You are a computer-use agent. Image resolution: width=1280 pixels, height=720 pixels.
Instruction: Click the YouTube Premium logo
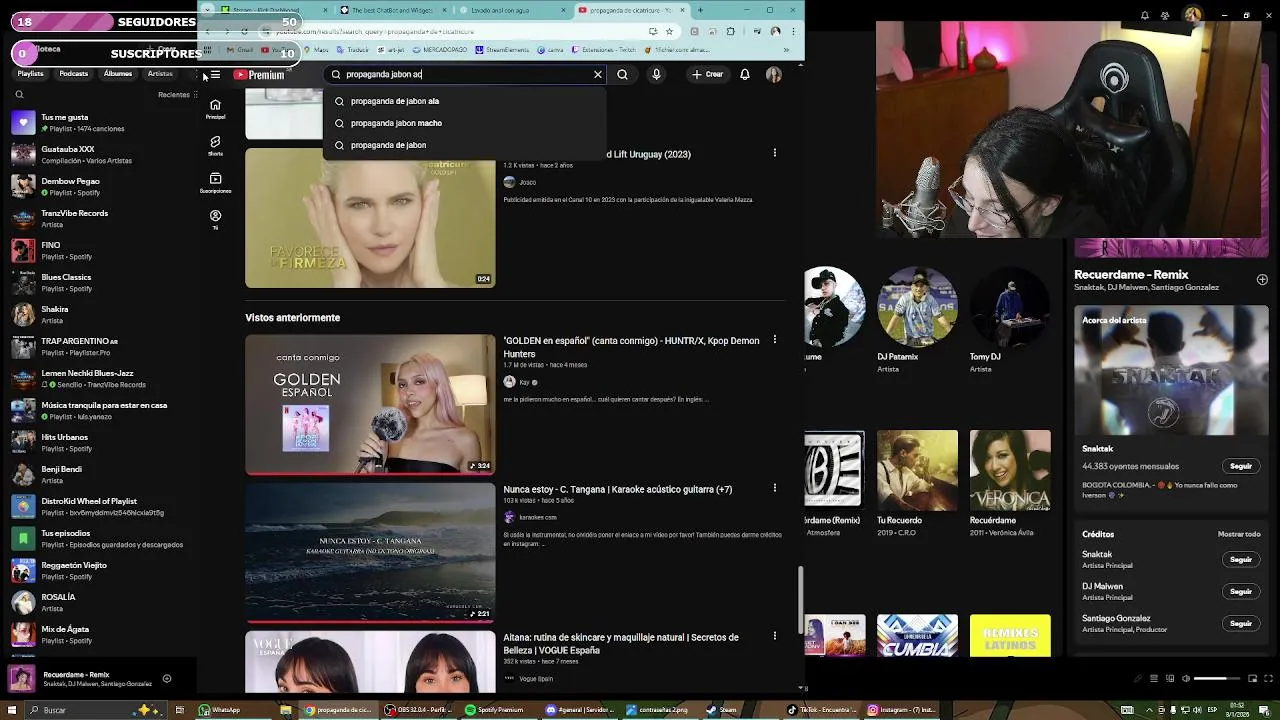pos(259,75)
